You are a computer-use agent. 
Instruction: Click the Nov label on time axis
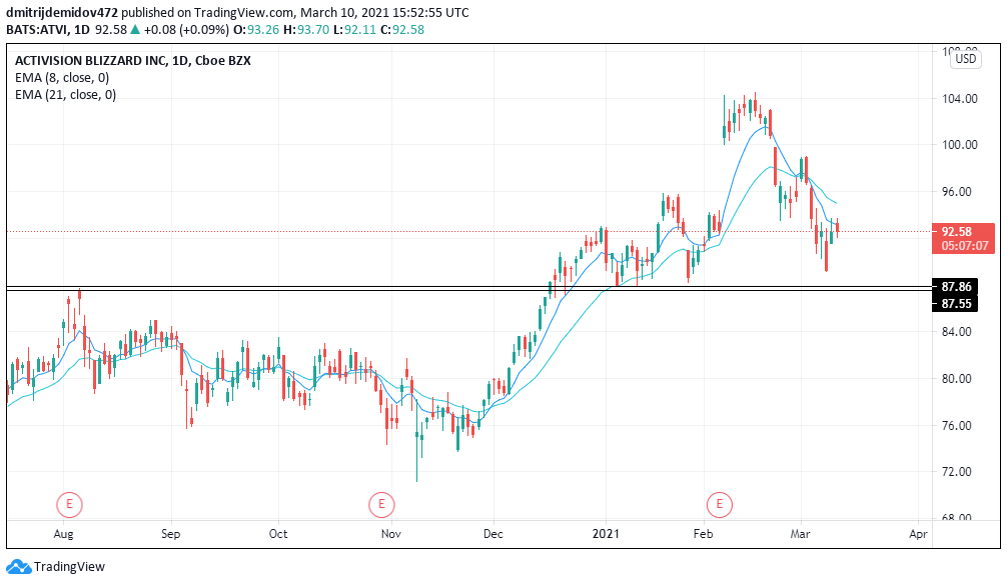pyautogui.click(x=390, y=534)
